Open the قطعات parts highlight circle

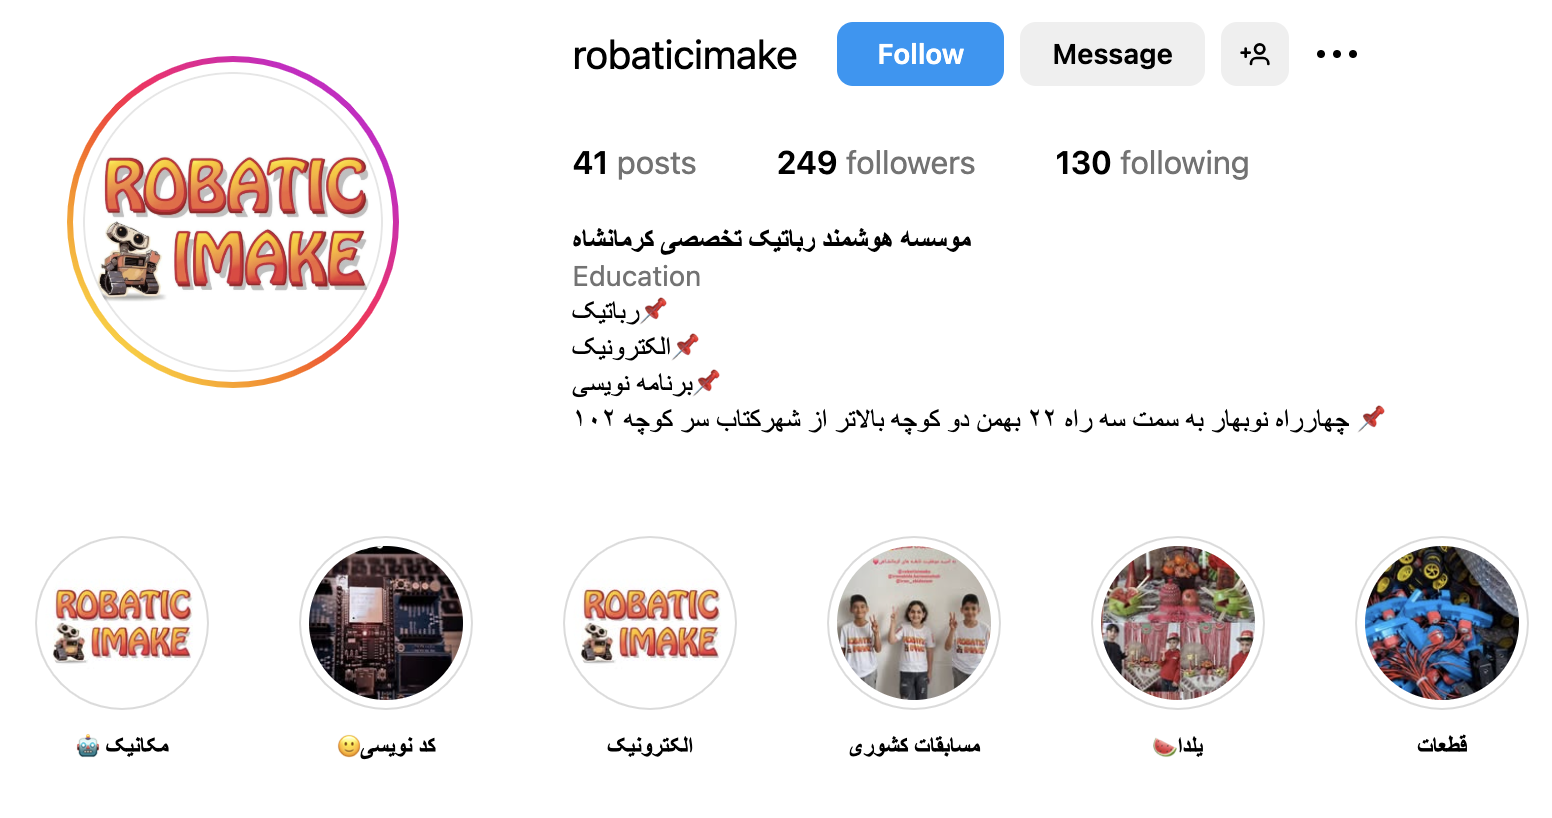(x=1442, y=623)
